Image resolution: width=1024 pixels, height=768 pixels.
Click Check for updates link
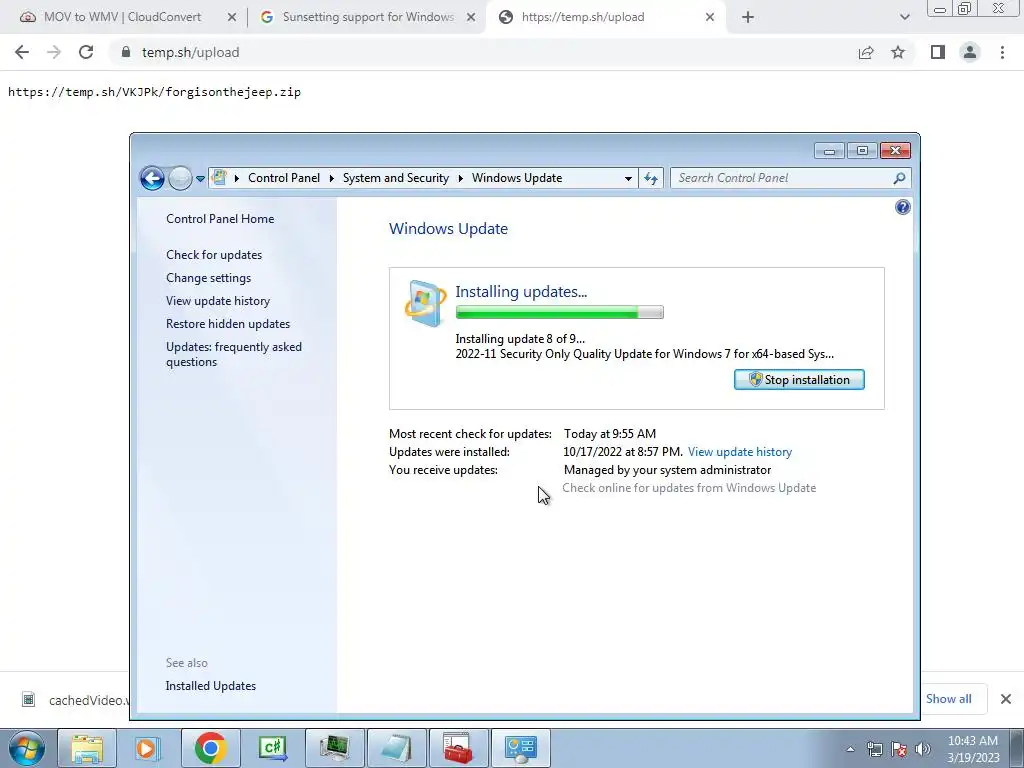tap(214, 255)
